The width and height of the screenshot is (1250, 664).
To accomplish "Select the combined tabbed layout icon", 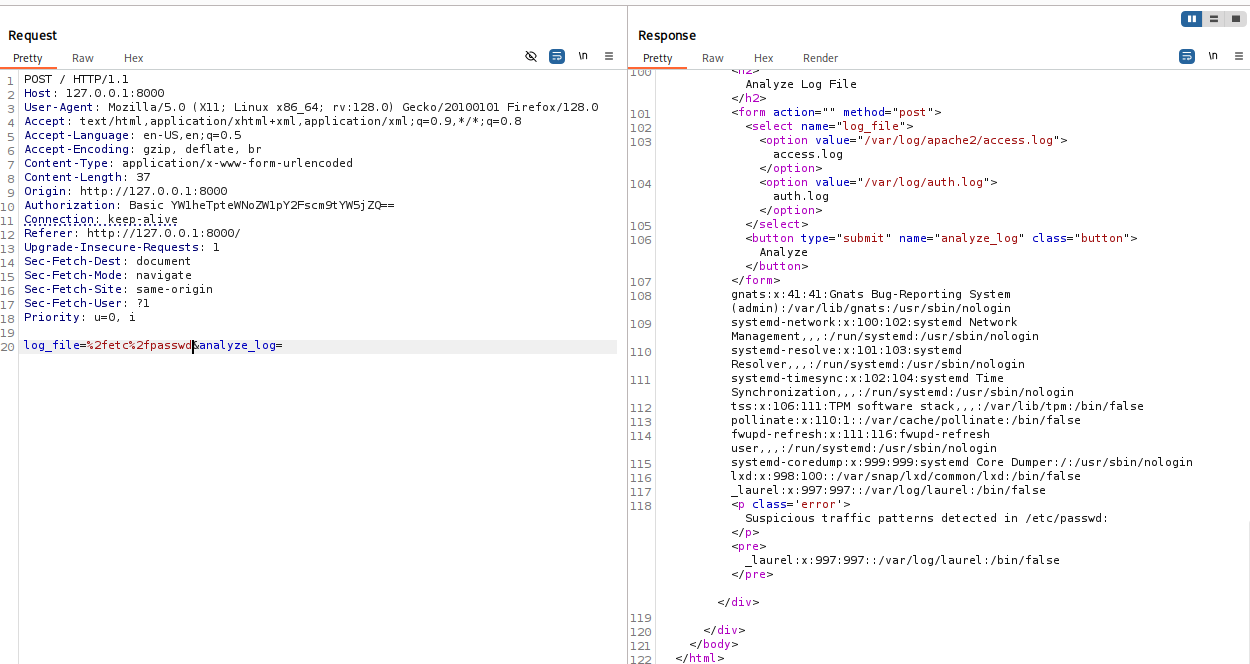I will (1235, 19).
